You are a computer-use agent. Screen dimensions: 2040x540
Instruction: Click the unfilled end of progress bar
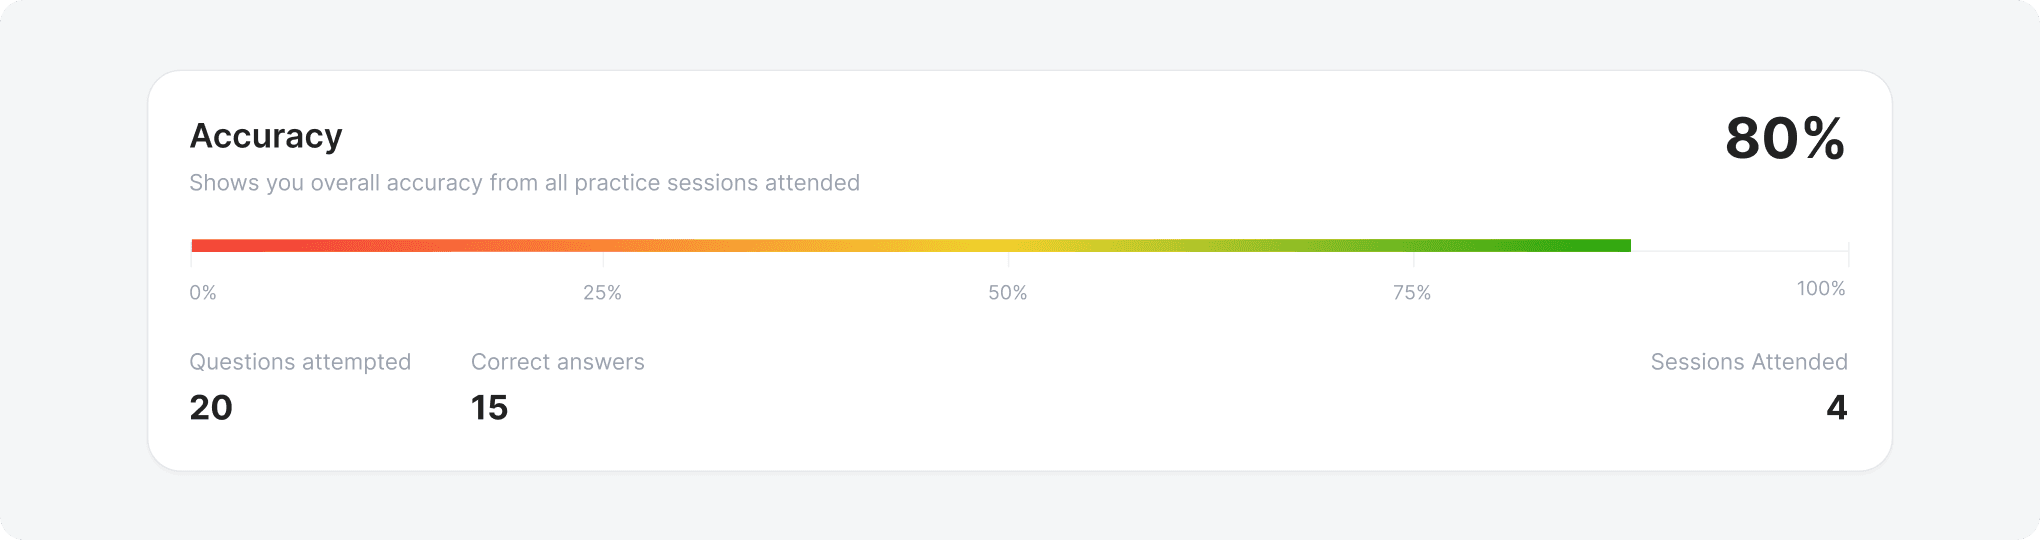[1739, 246]
